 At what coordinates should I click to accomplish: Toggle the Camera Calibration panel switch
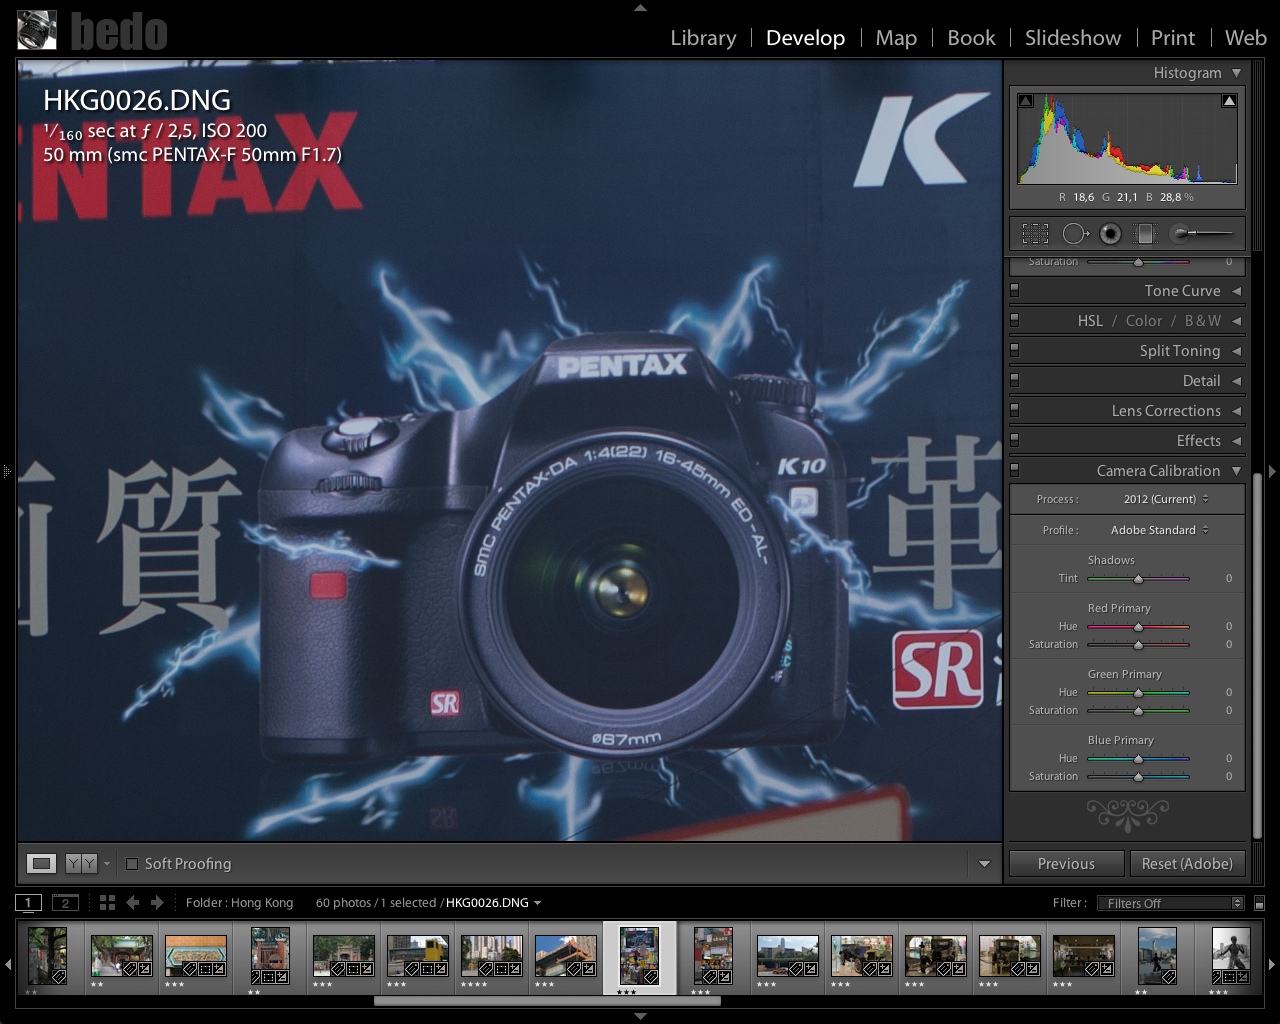[x=1014, y=470]
